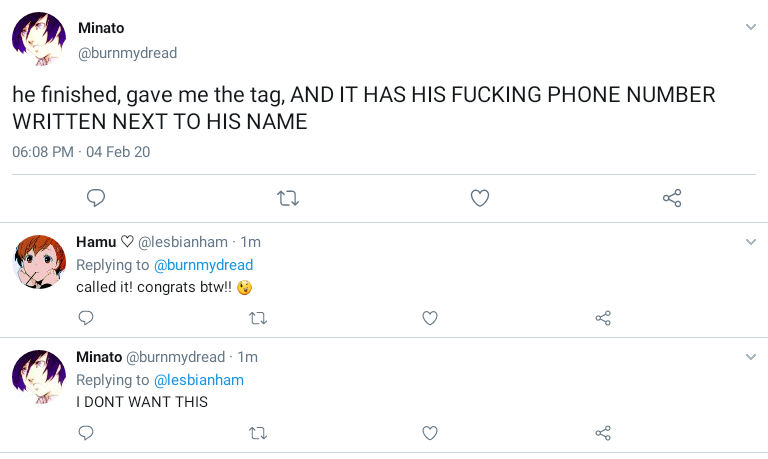Reply to Hamu's "called it" tweet

point(86,318)
